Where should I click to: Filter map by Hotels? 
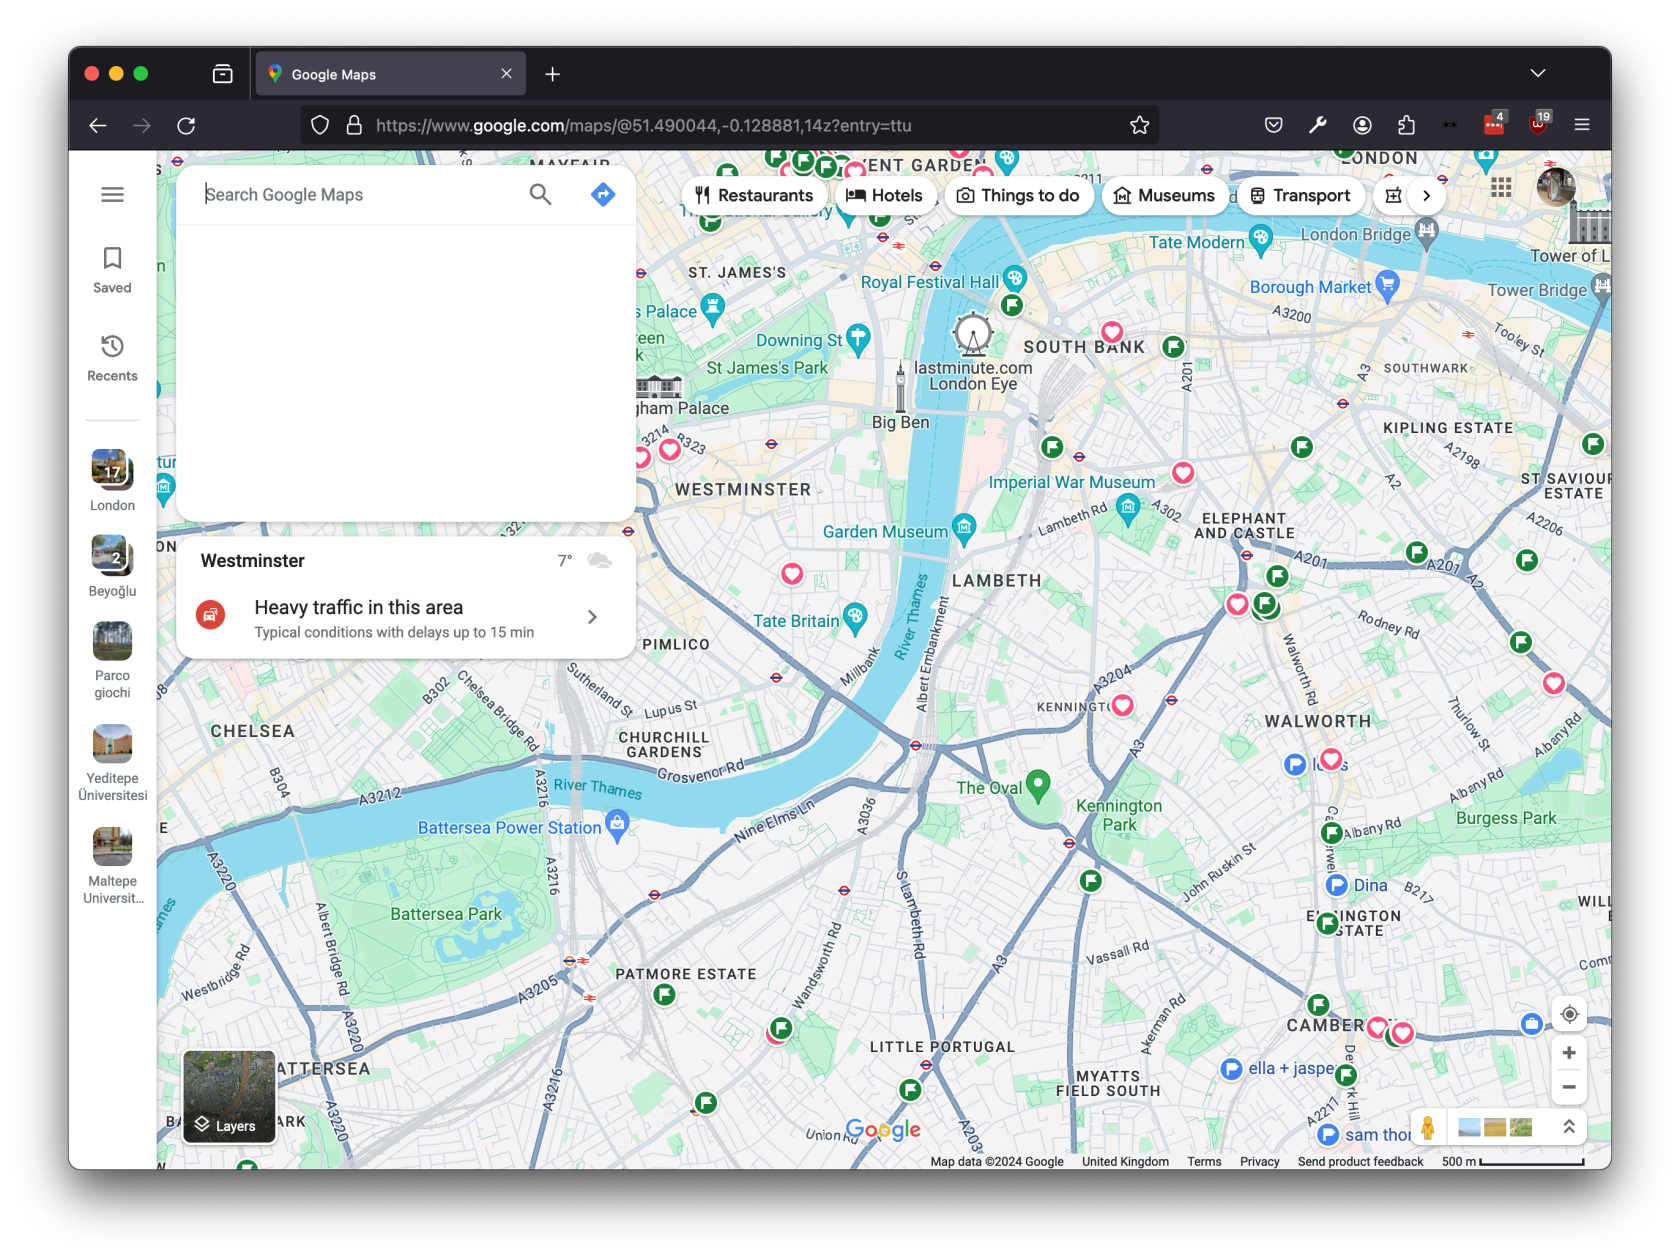[884, 196]
